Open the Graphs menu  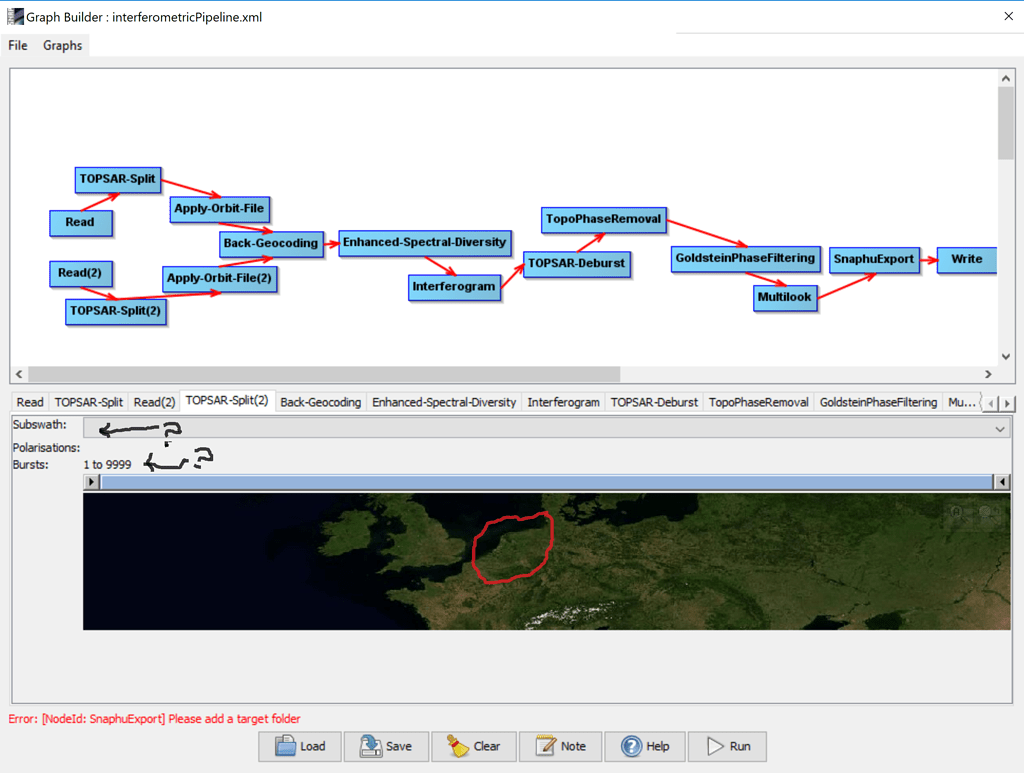tap(61, 45)
